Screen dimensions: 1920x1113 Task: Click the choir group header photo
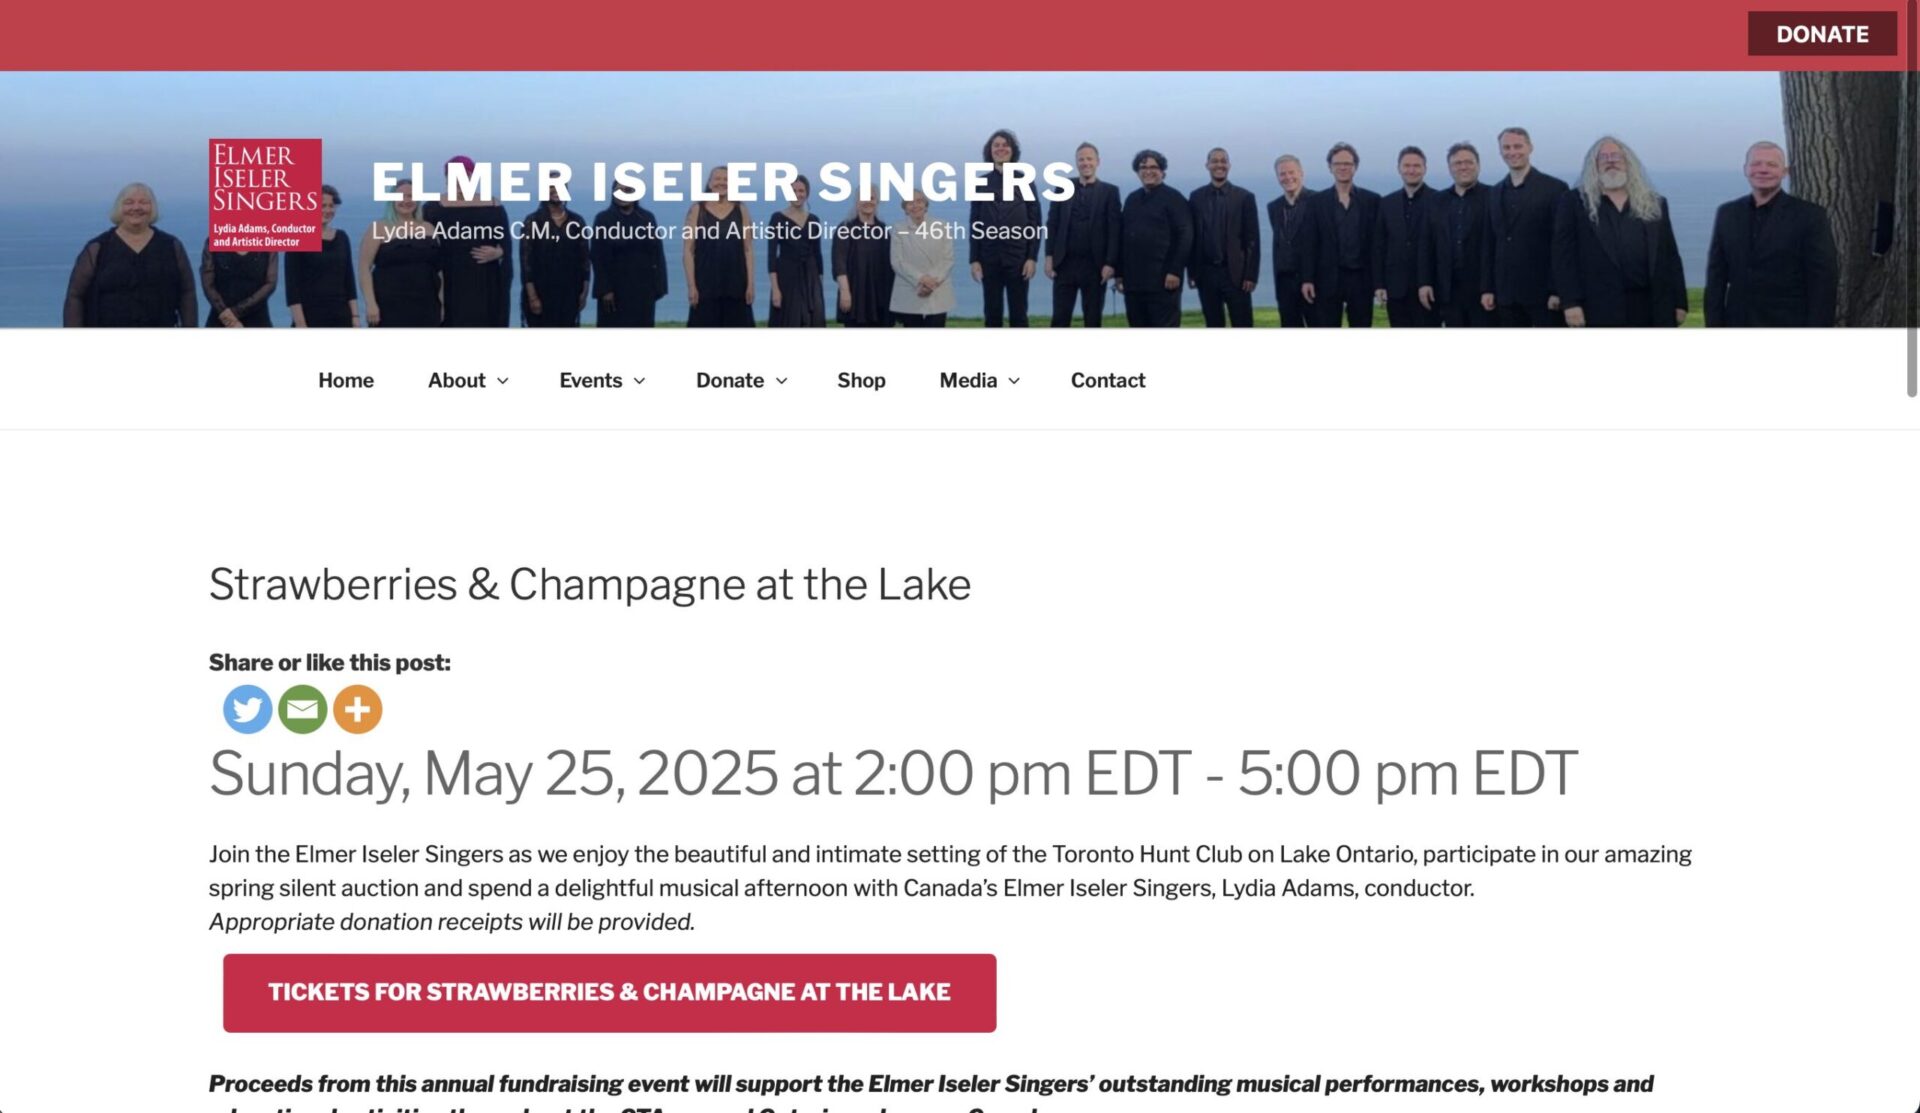1400,260
